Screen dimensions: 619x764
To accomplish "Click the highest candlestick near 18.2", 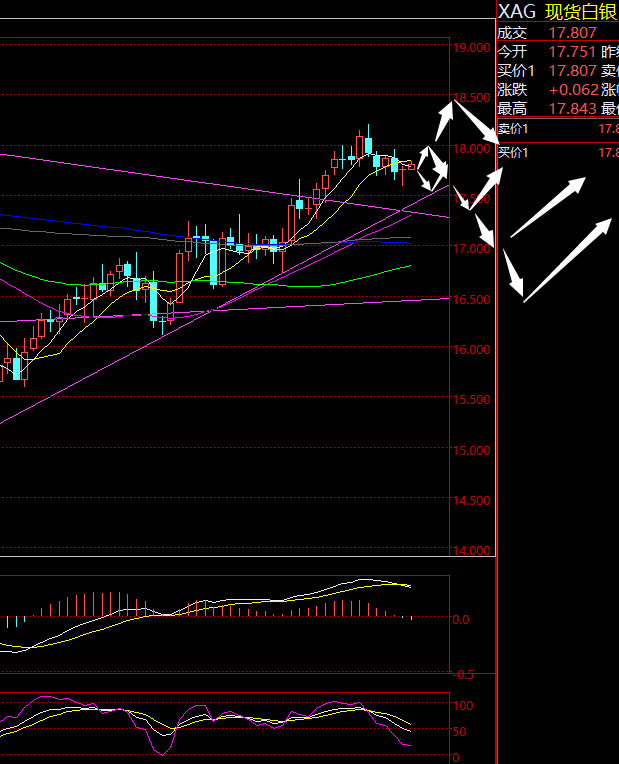I will pyautogui.click(x=368, y=146).
